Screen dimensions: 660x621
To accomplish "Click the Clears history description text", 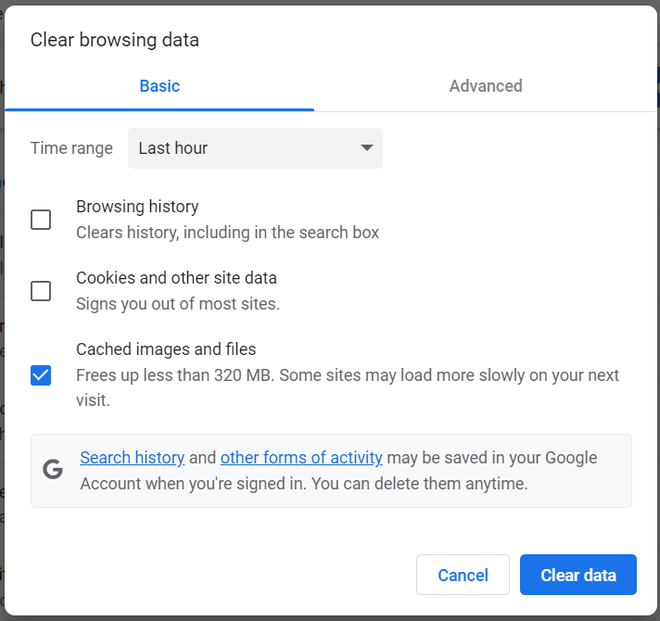I will point(227,232).
